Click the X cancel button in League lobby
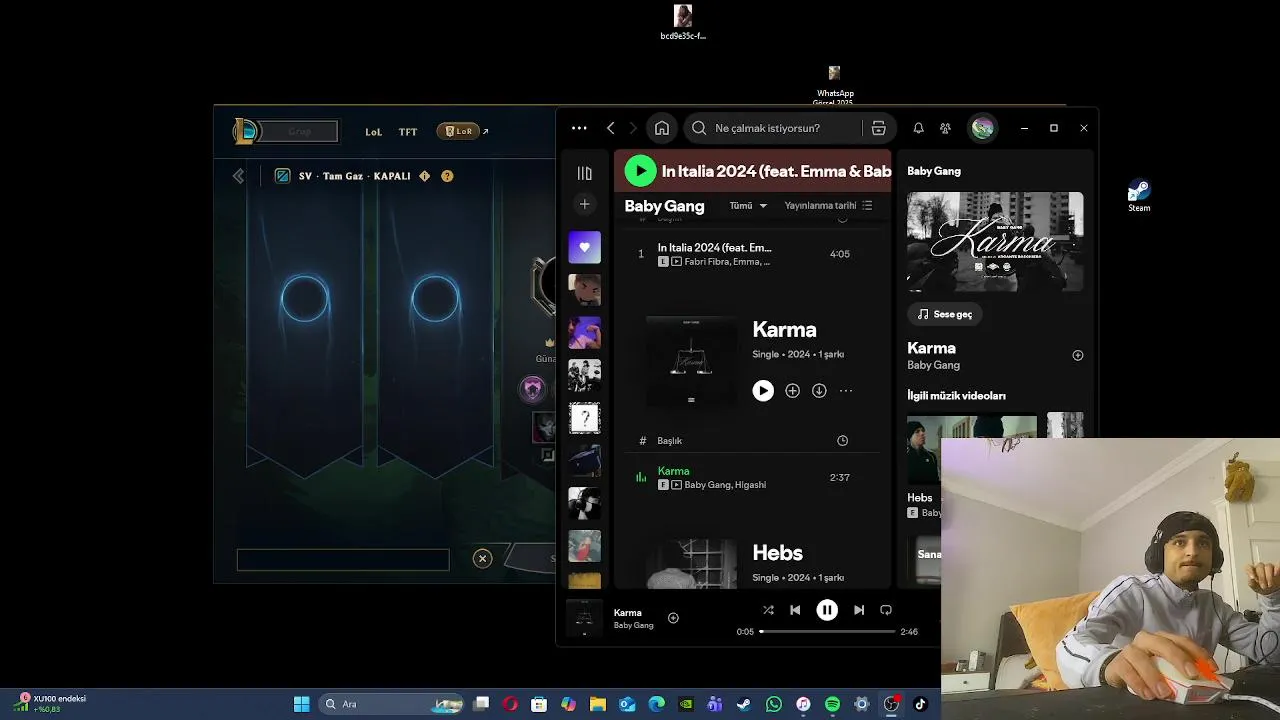Image resolution: width=1280 pixels, height=720 pixels. tap(482, 559)
